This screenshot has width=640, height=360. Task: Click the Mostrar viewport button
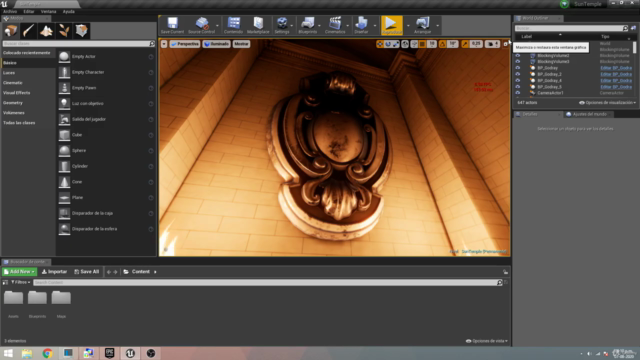coord(241,44)
